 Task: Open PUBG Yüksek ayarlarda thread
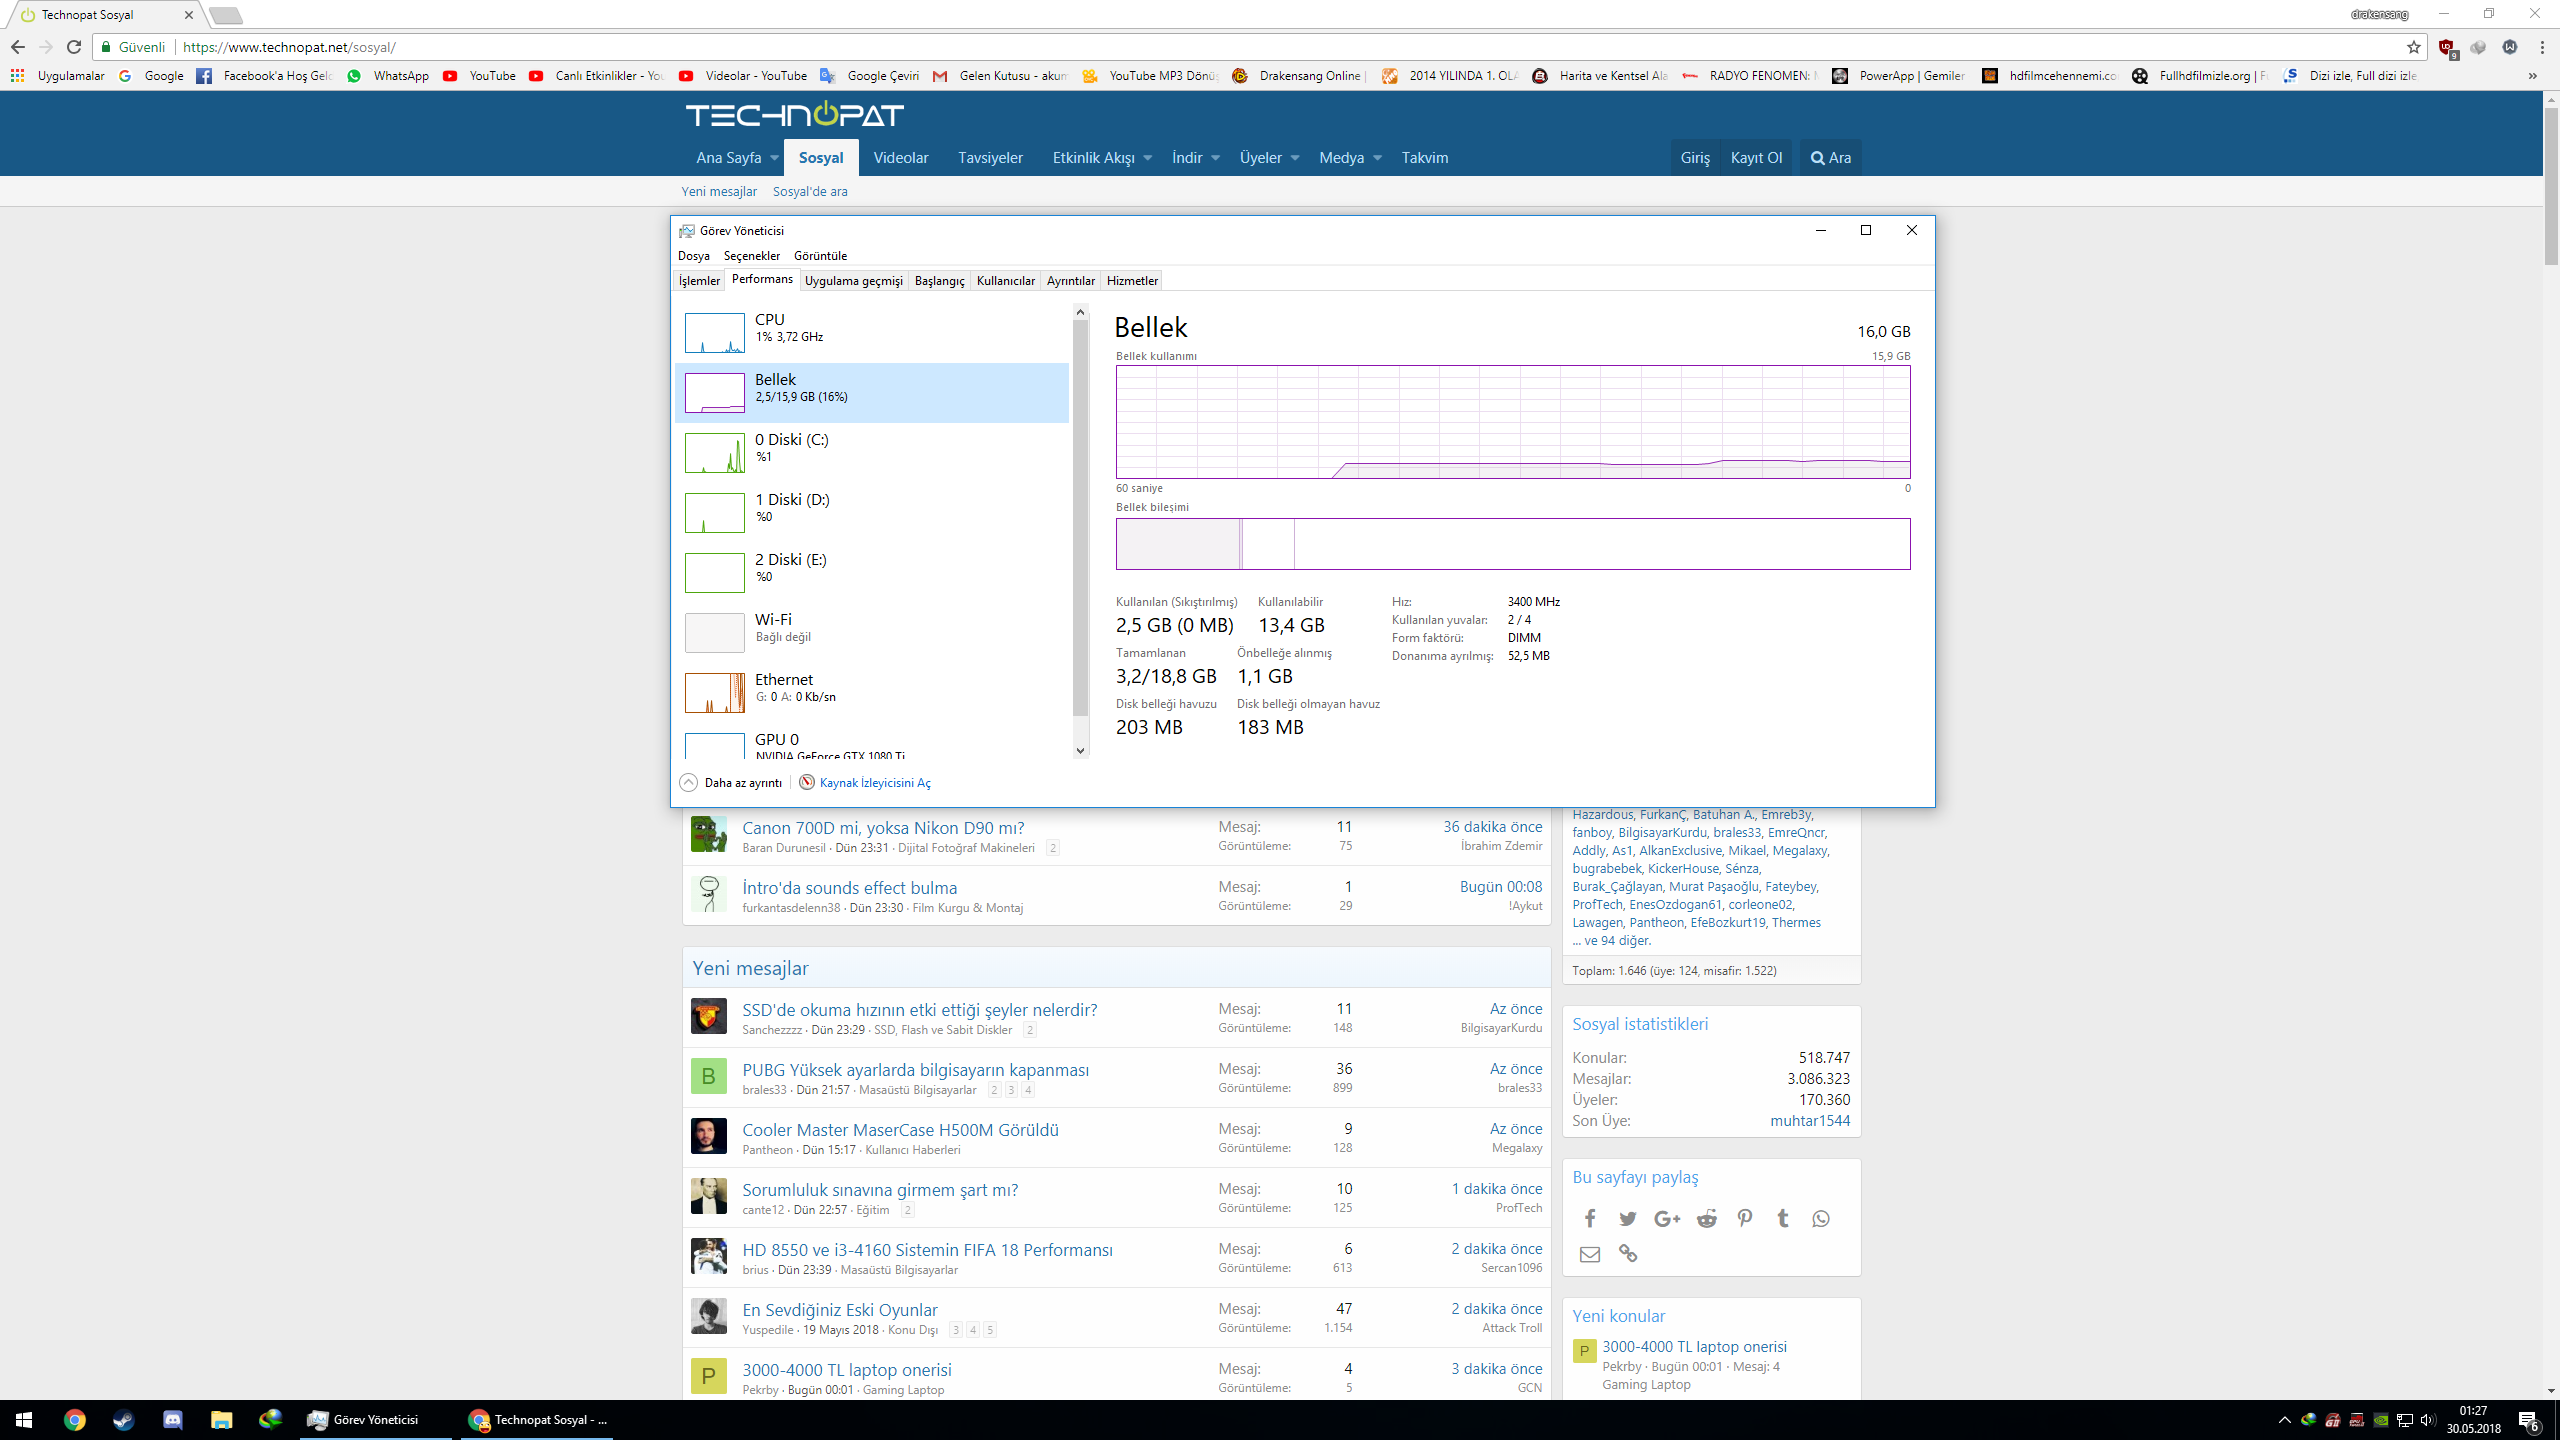coord(915,1069)
